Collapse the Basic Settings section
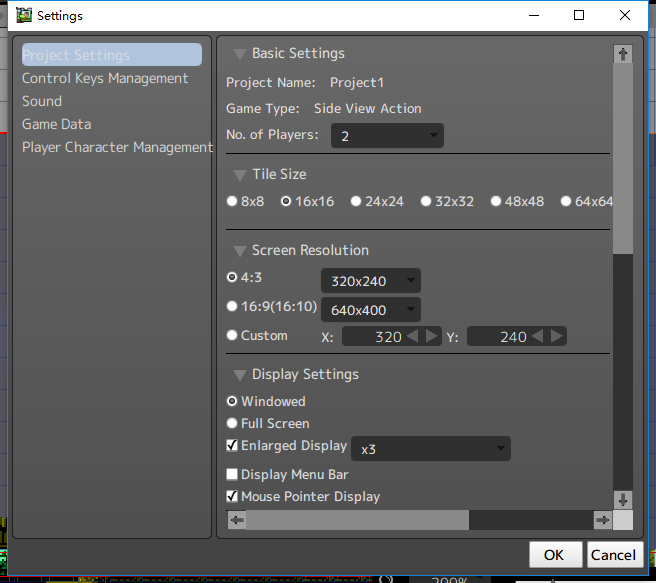 [240, 54]
